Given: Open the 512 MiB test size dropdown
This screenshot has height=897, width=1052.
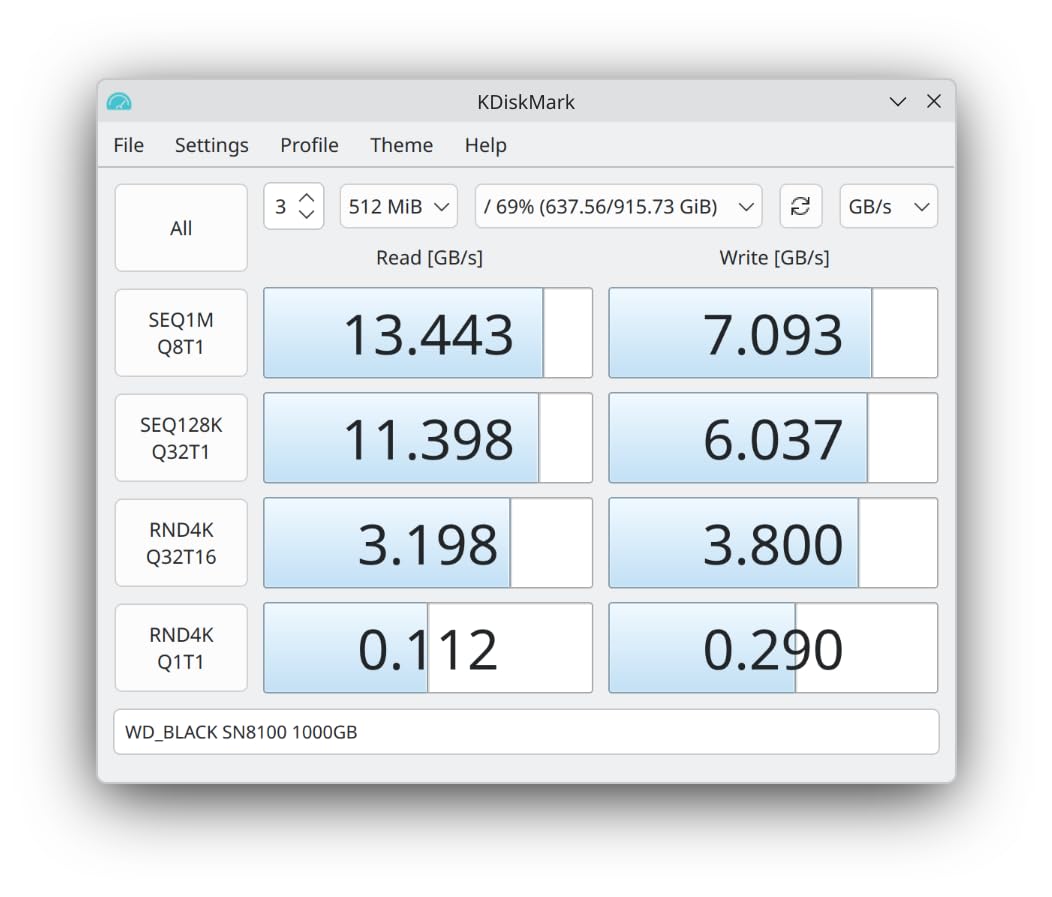Looking at the screenshot, I should 398,207.
